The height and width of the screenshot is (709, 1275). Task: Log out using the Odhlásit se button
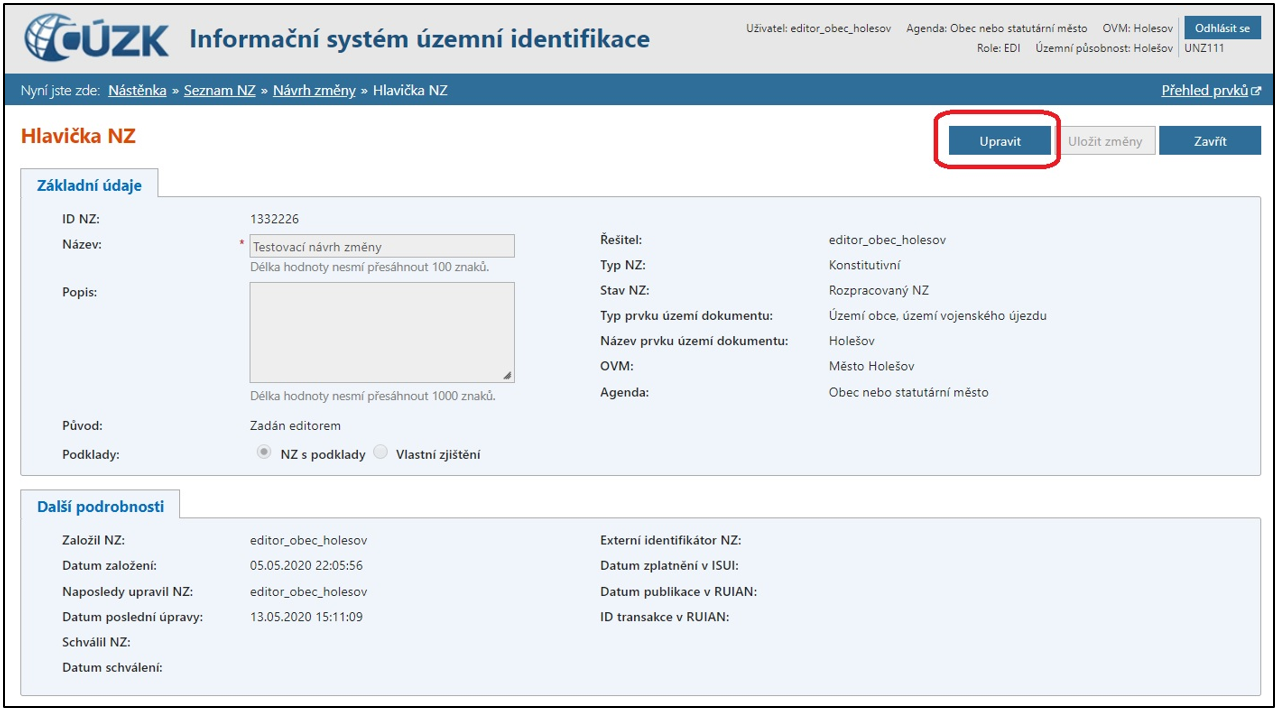(1222, 28)
